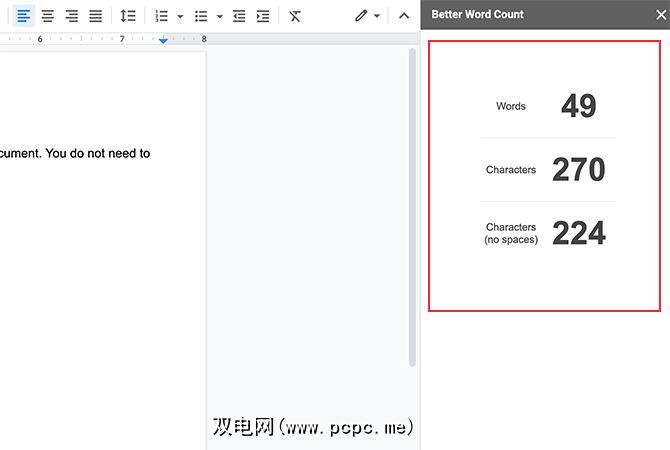Click ruler number 7
This screenshot has height=450, width=670.
point(122,39)
